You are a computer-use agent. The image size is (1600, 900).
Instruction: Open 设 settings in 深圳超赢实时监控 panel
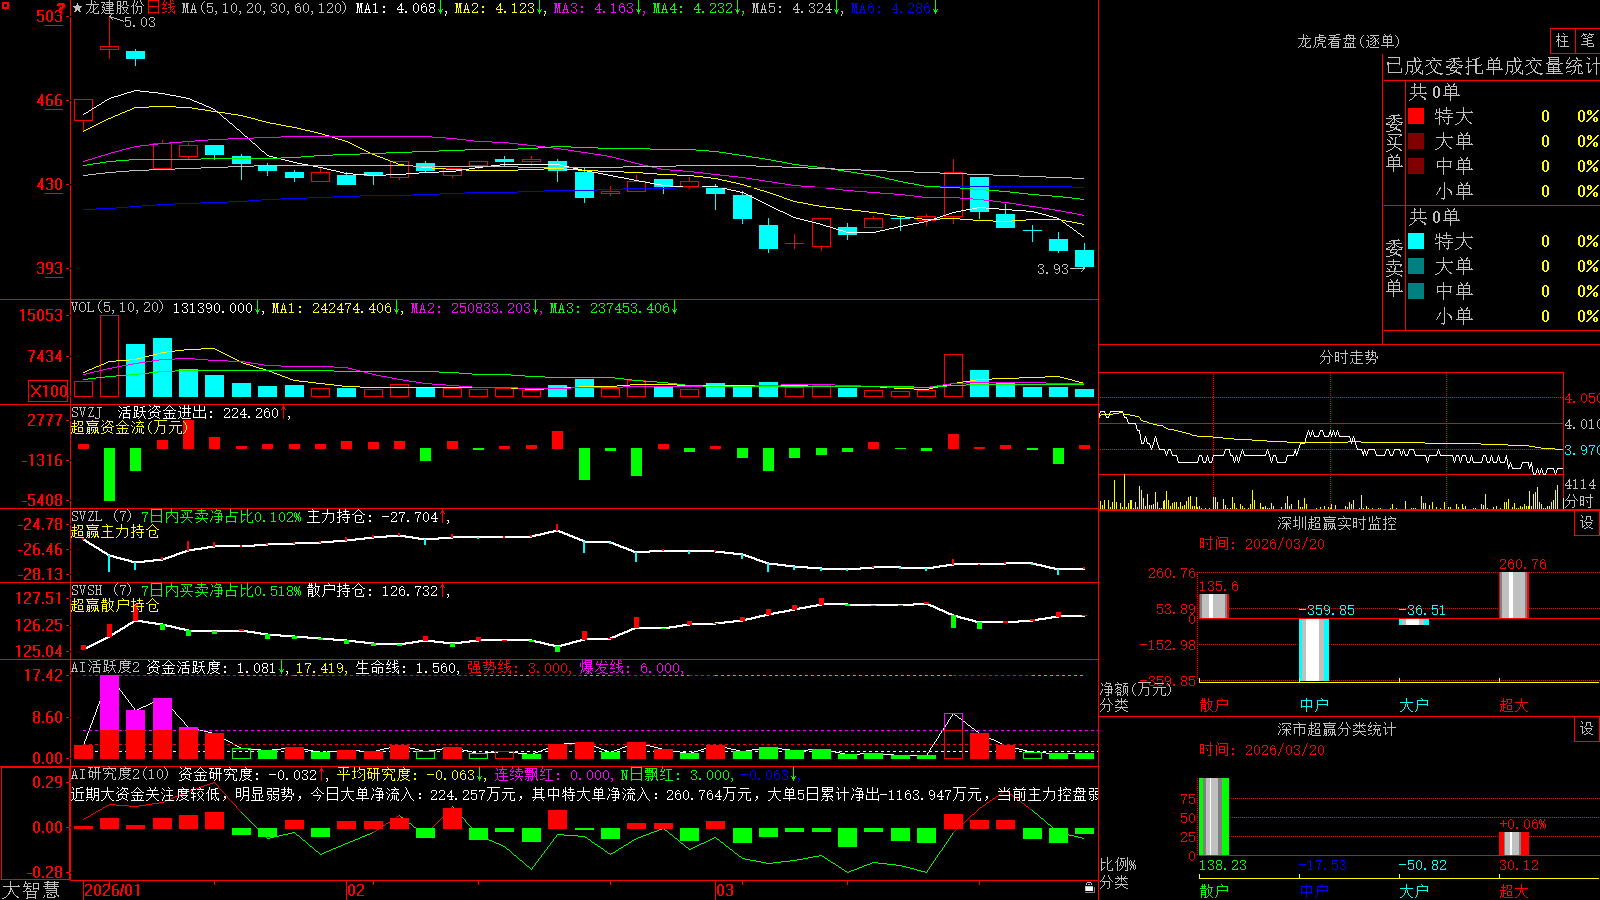(x=1587, y=523)
